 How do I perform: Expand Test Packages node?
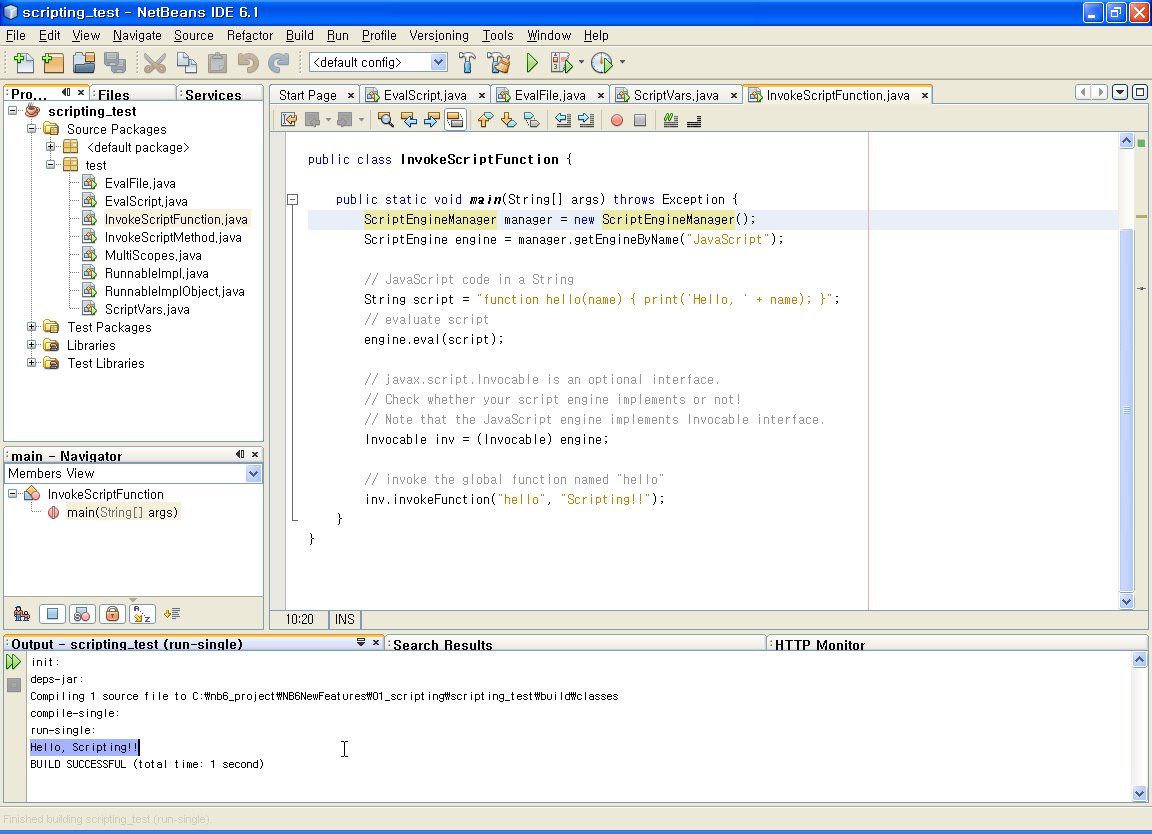point(32,327)
